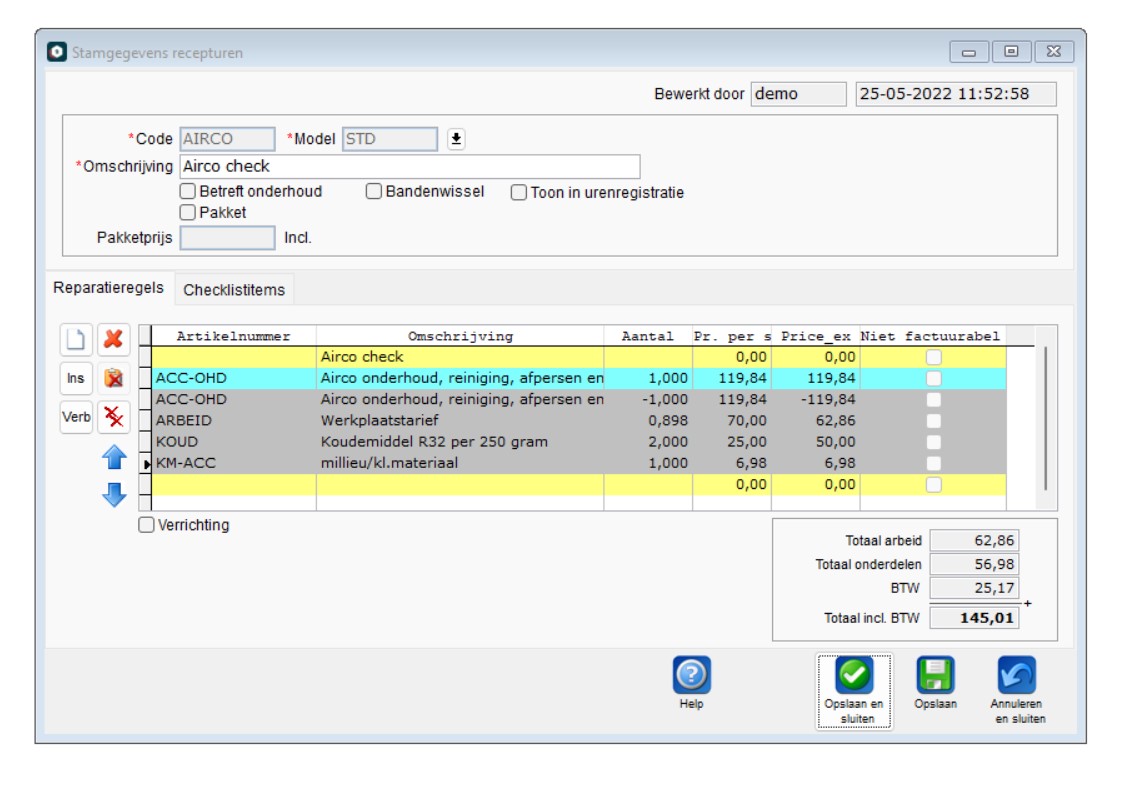Click the Aantal column header

coord(648,336)
